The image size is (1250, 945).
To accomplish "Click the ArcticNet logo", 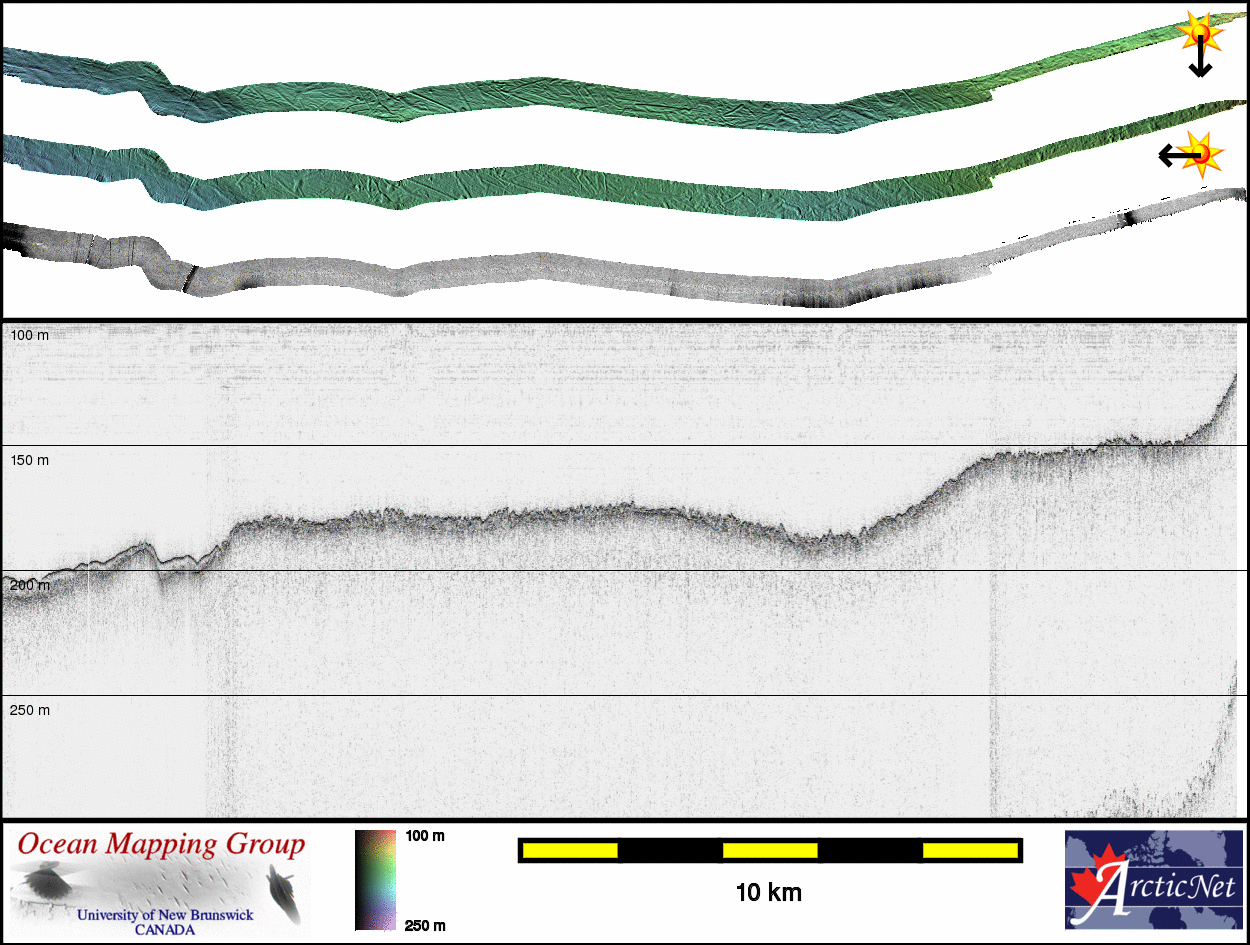I will [1154, 880].
